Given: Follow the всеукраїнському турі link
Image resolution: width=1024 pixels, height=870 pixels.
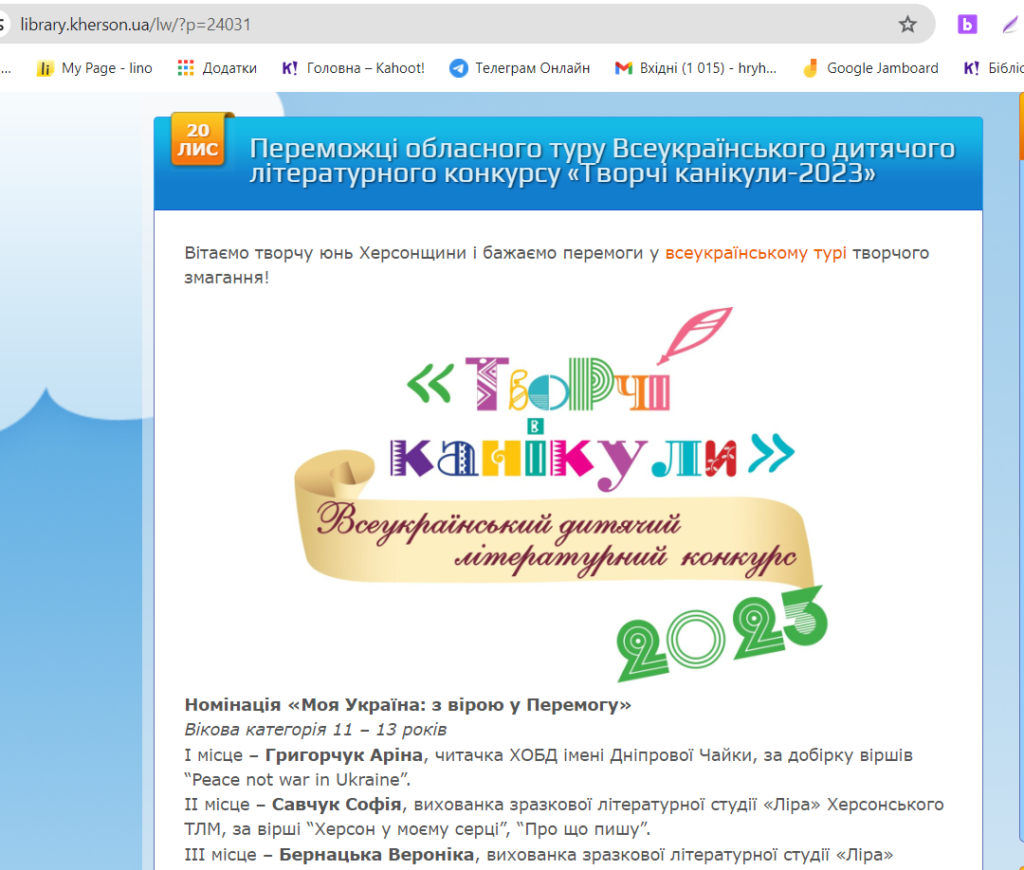Looking at the screenshot, I should pos(756,253).
